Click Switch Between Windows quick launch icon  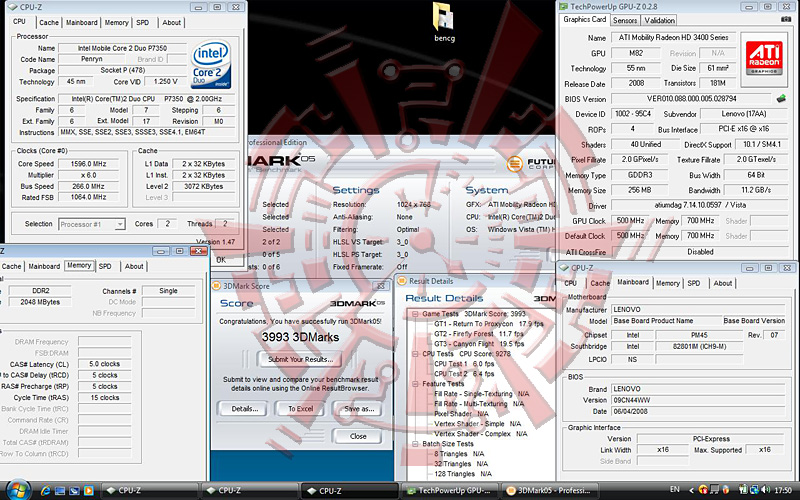coord(74,491)
